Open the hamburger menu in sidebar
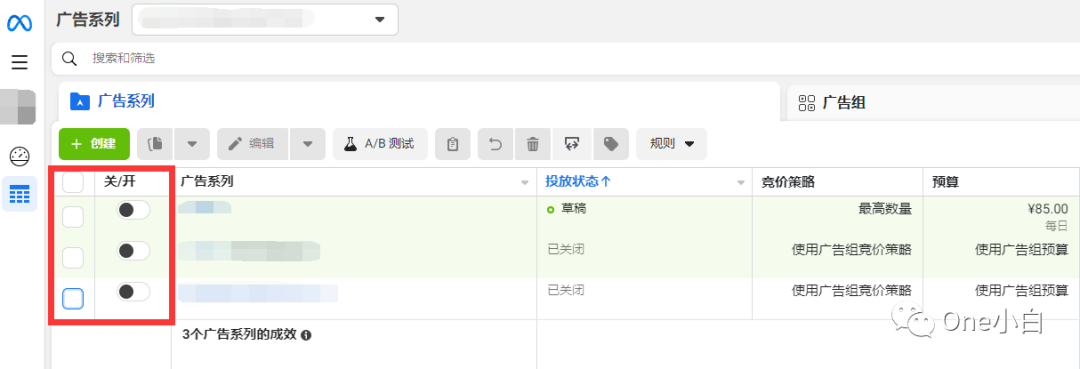 click(19, 63)
